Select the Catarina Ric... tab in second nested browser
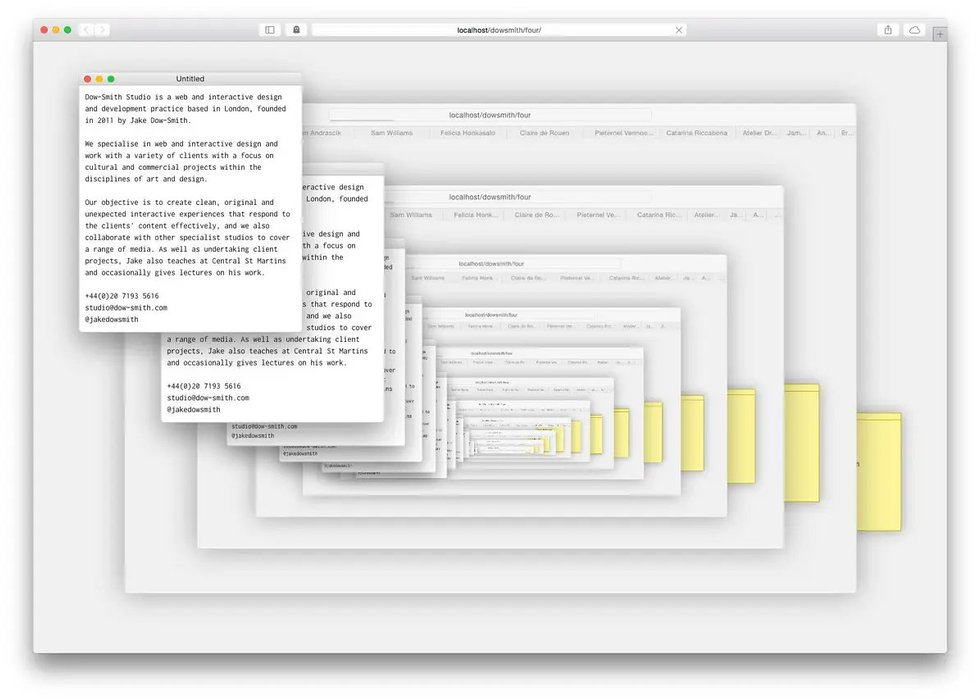The image size is (980, 700). pyautogui.click(x=658, y=214)
